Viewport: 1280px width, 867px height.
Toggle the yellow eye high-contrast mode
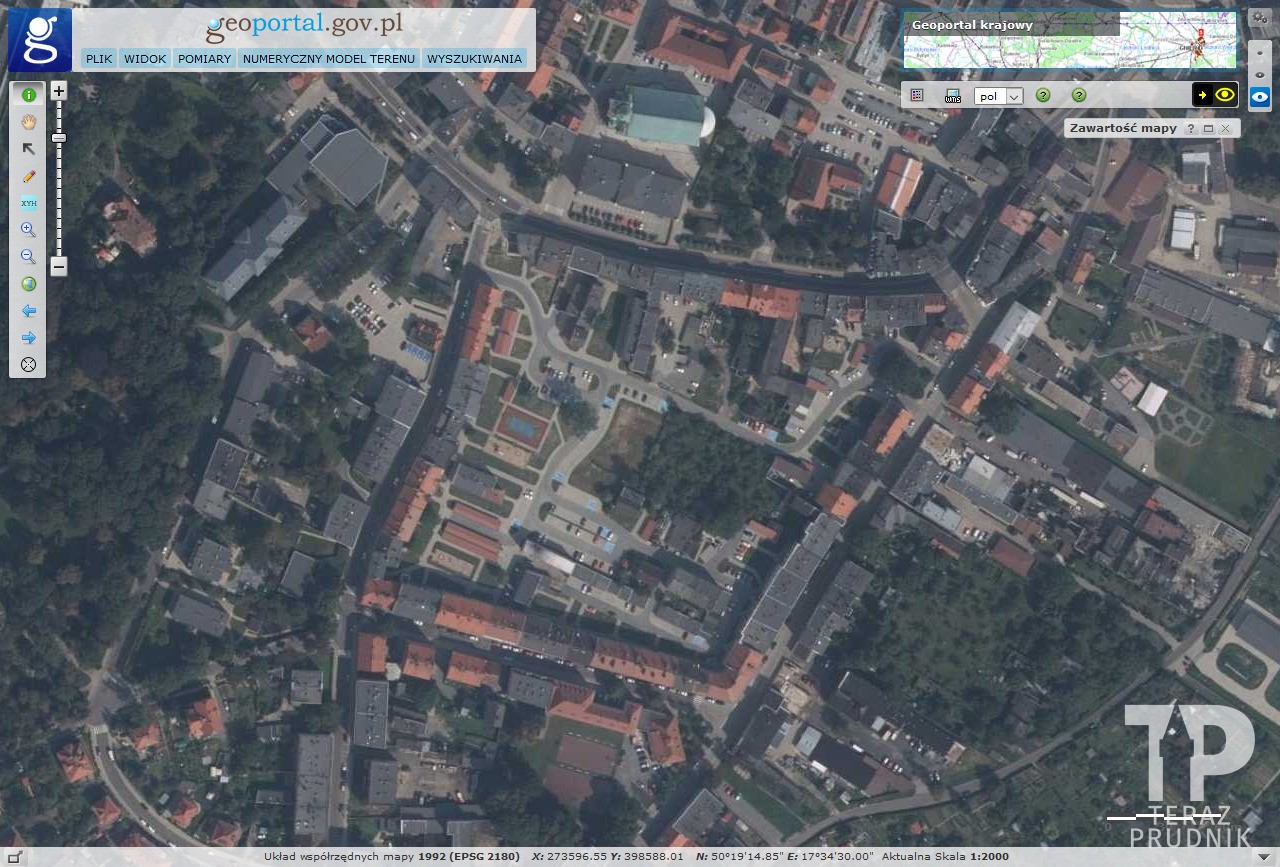point(1225,95)
